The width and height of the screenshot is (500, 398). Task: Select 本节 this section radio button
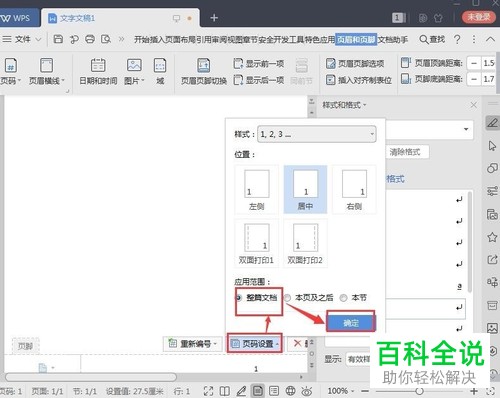[343, 298]
